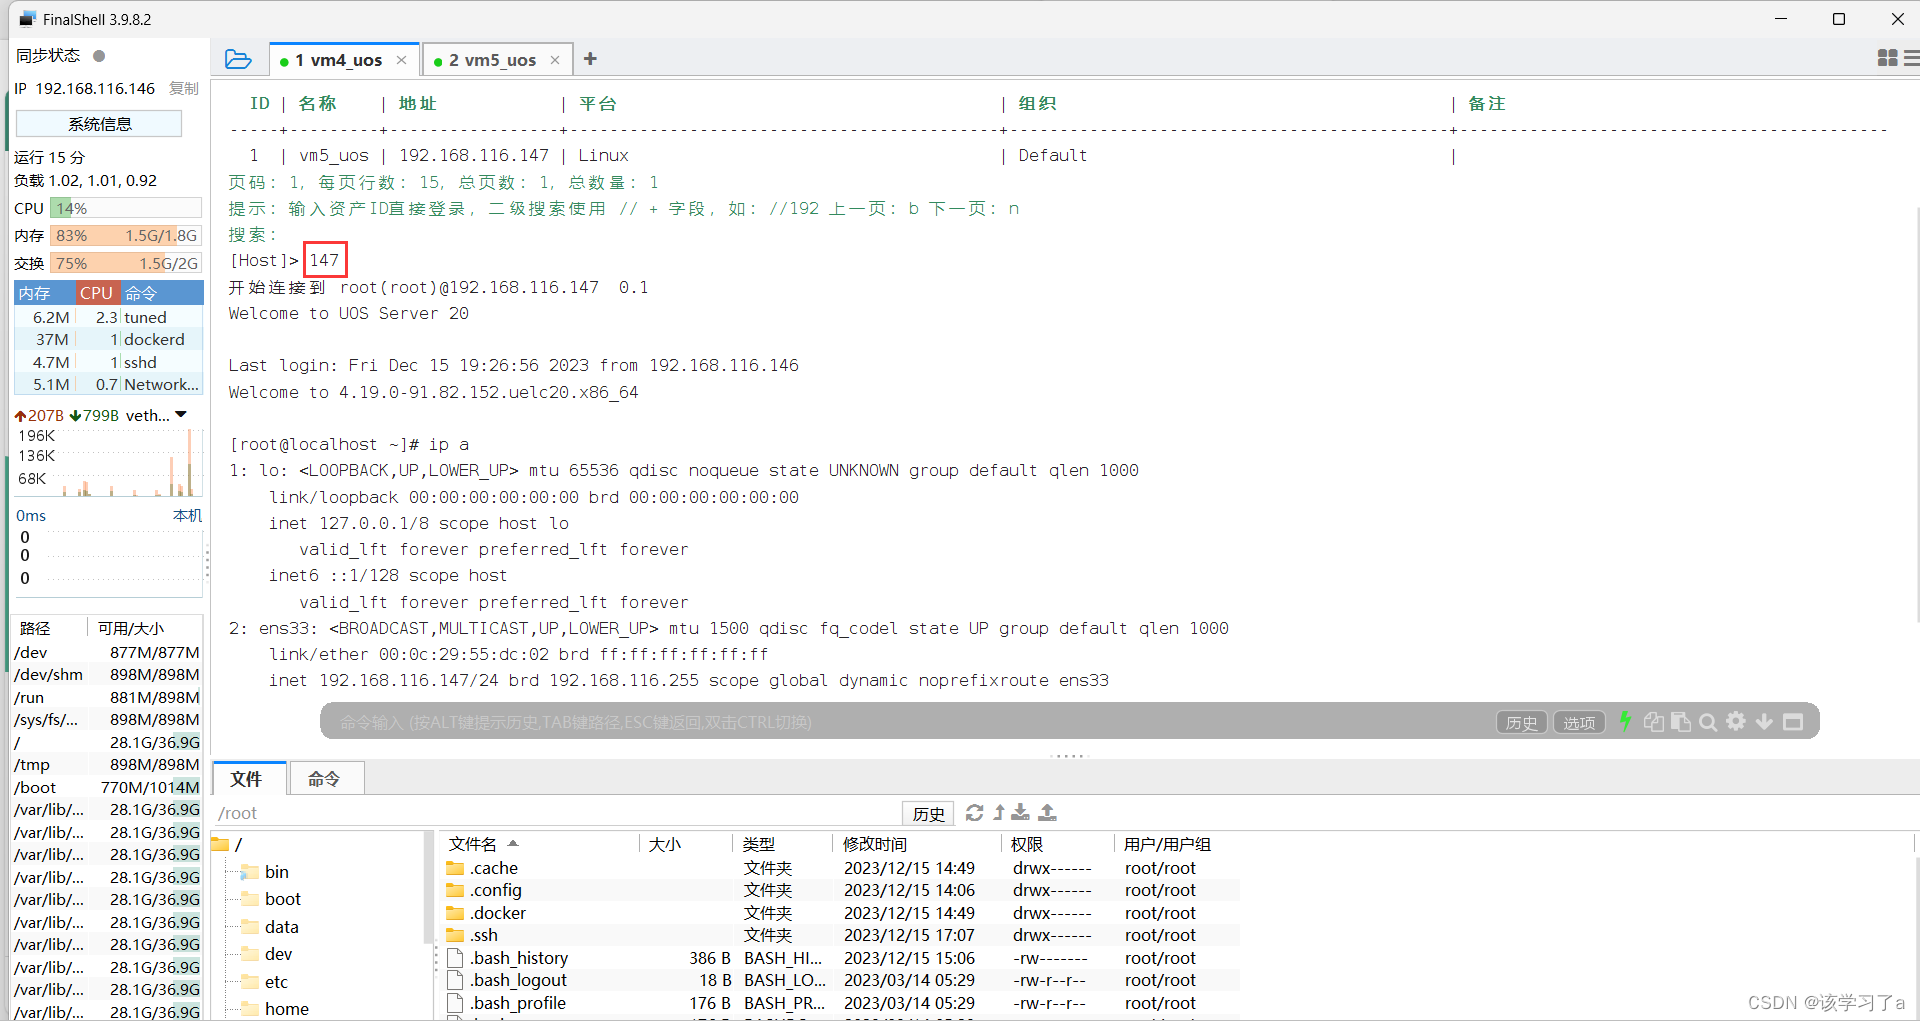Viewport: 1920px width, 1021px height.
Task: Sort files by 类型 column header
Action: pos(783,844)
